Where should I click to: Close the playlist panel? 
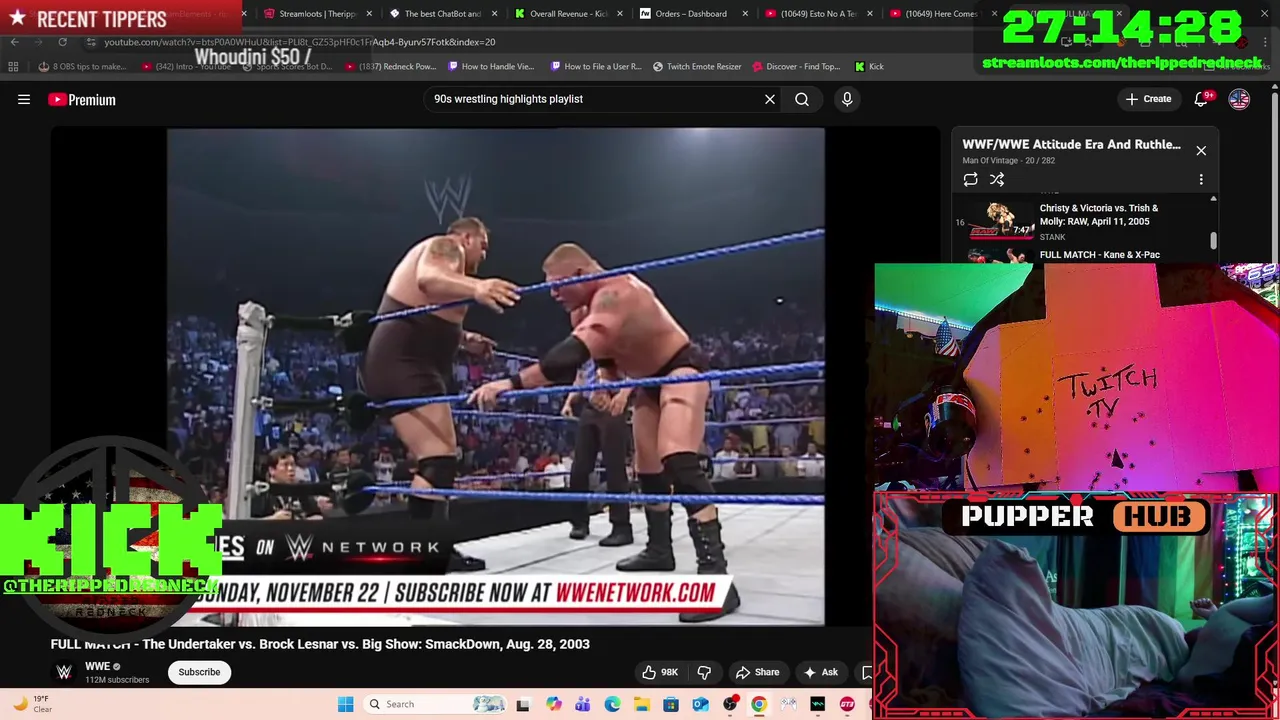(1201, 150)
